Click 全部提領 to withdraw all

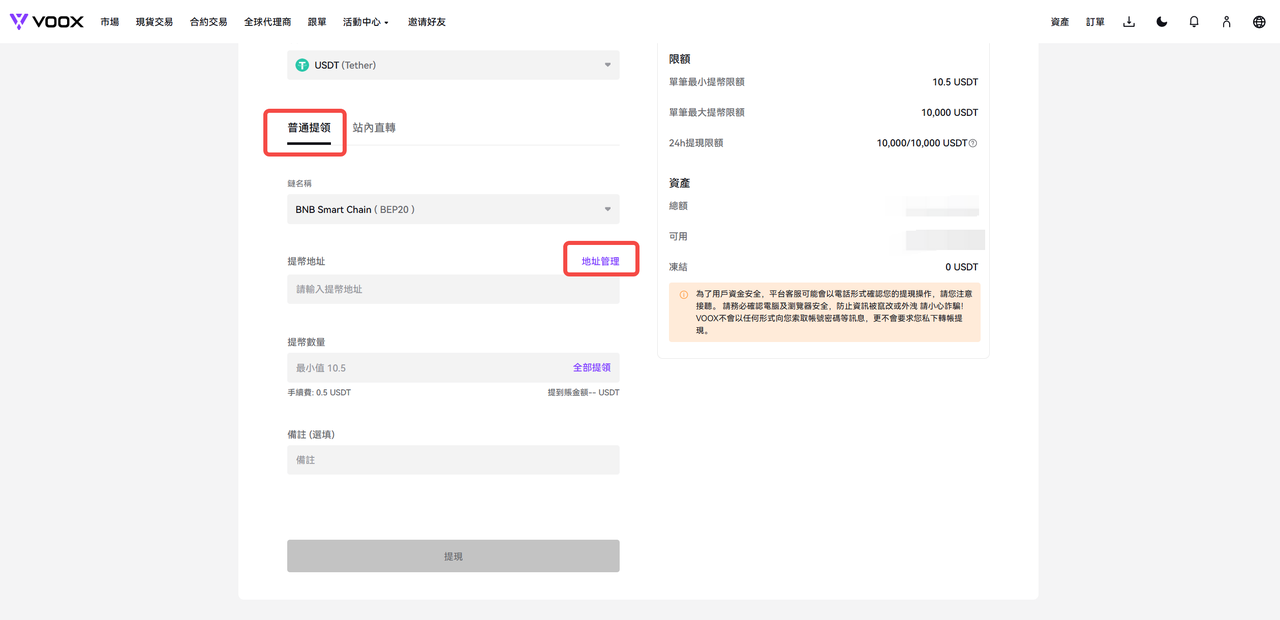click(592, 368)
